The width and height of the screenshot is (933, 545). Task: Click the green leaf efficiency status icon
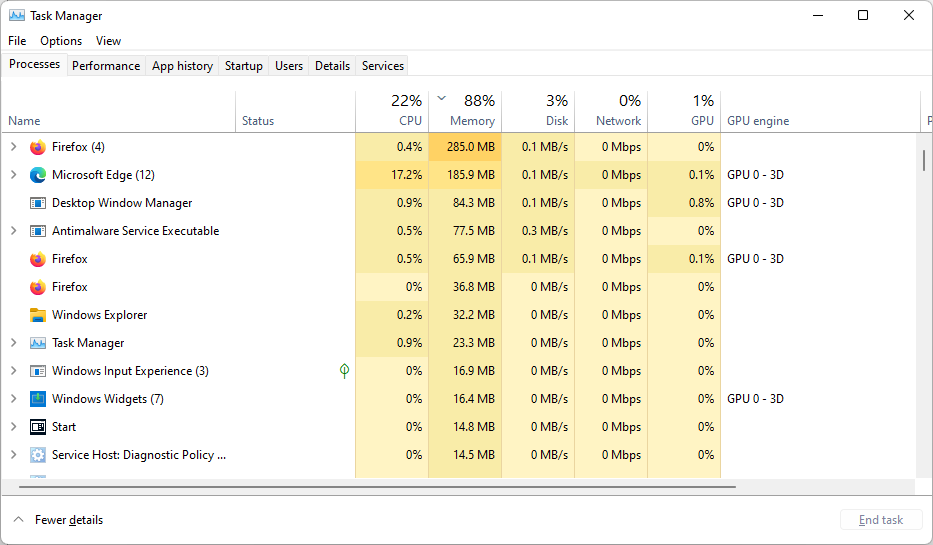(x=344, y=371)
